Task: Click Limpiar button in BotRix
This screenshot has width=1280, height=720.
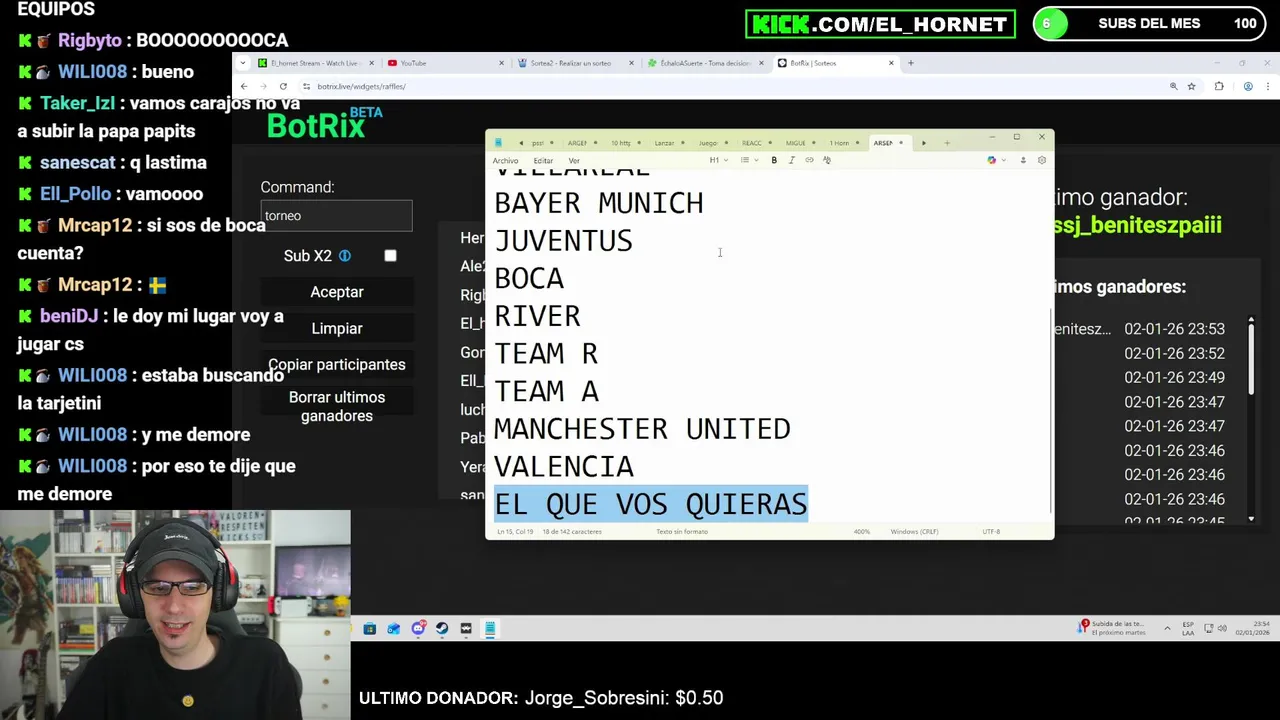Action: coord(337,328)
